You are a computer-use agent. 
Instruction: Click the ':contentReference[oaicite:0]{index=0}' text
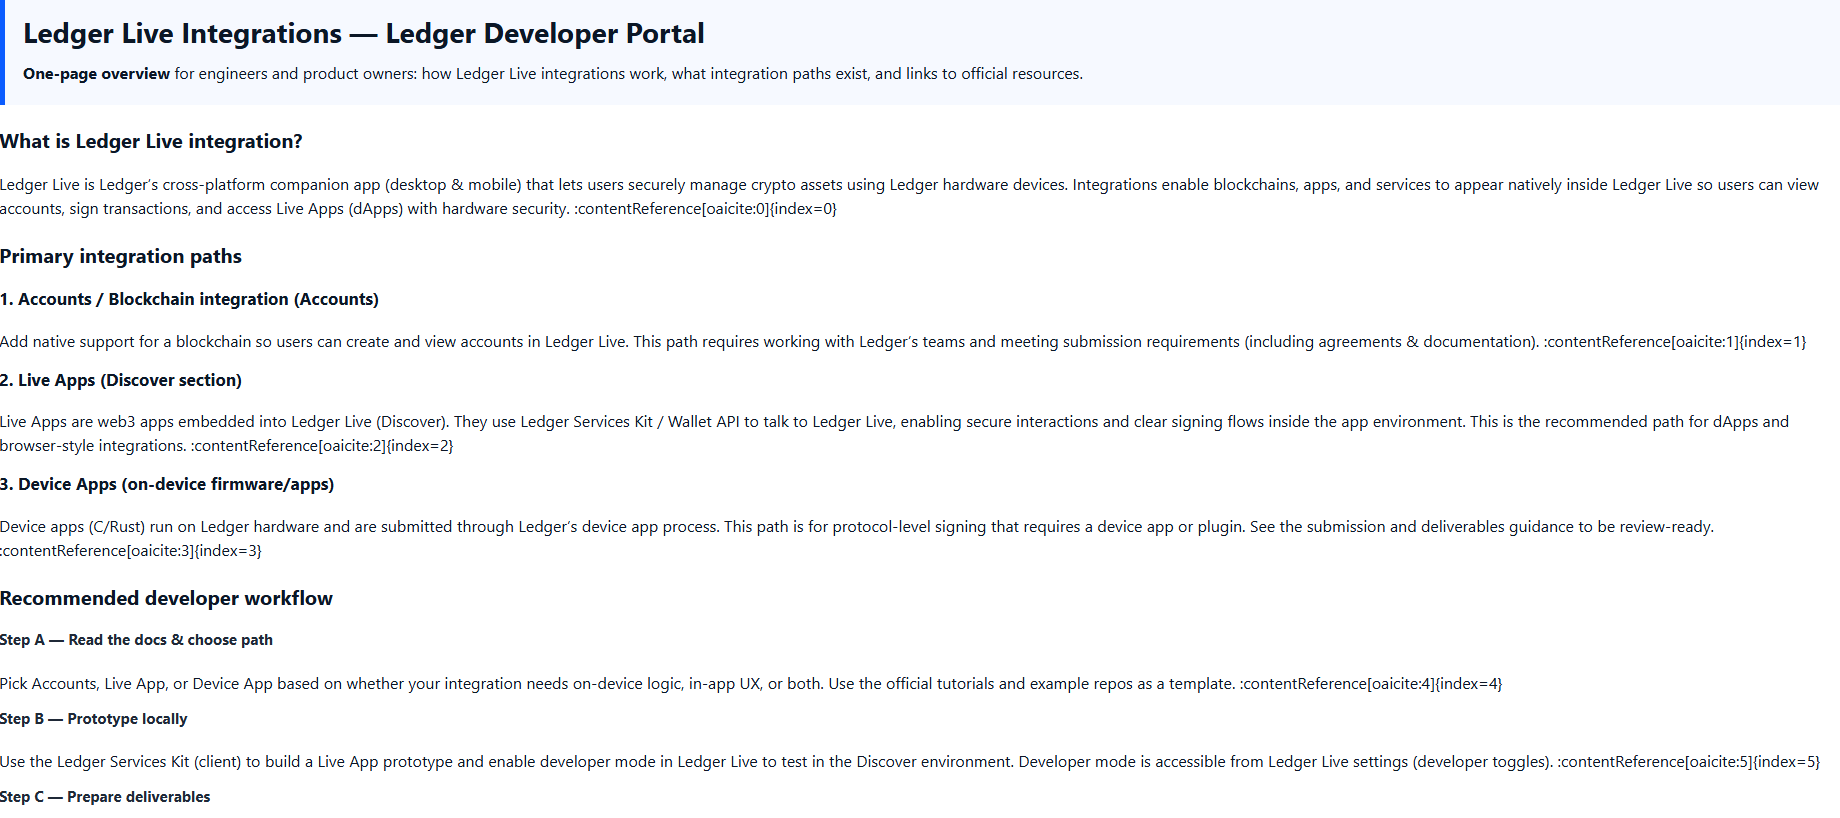(705, 209)
